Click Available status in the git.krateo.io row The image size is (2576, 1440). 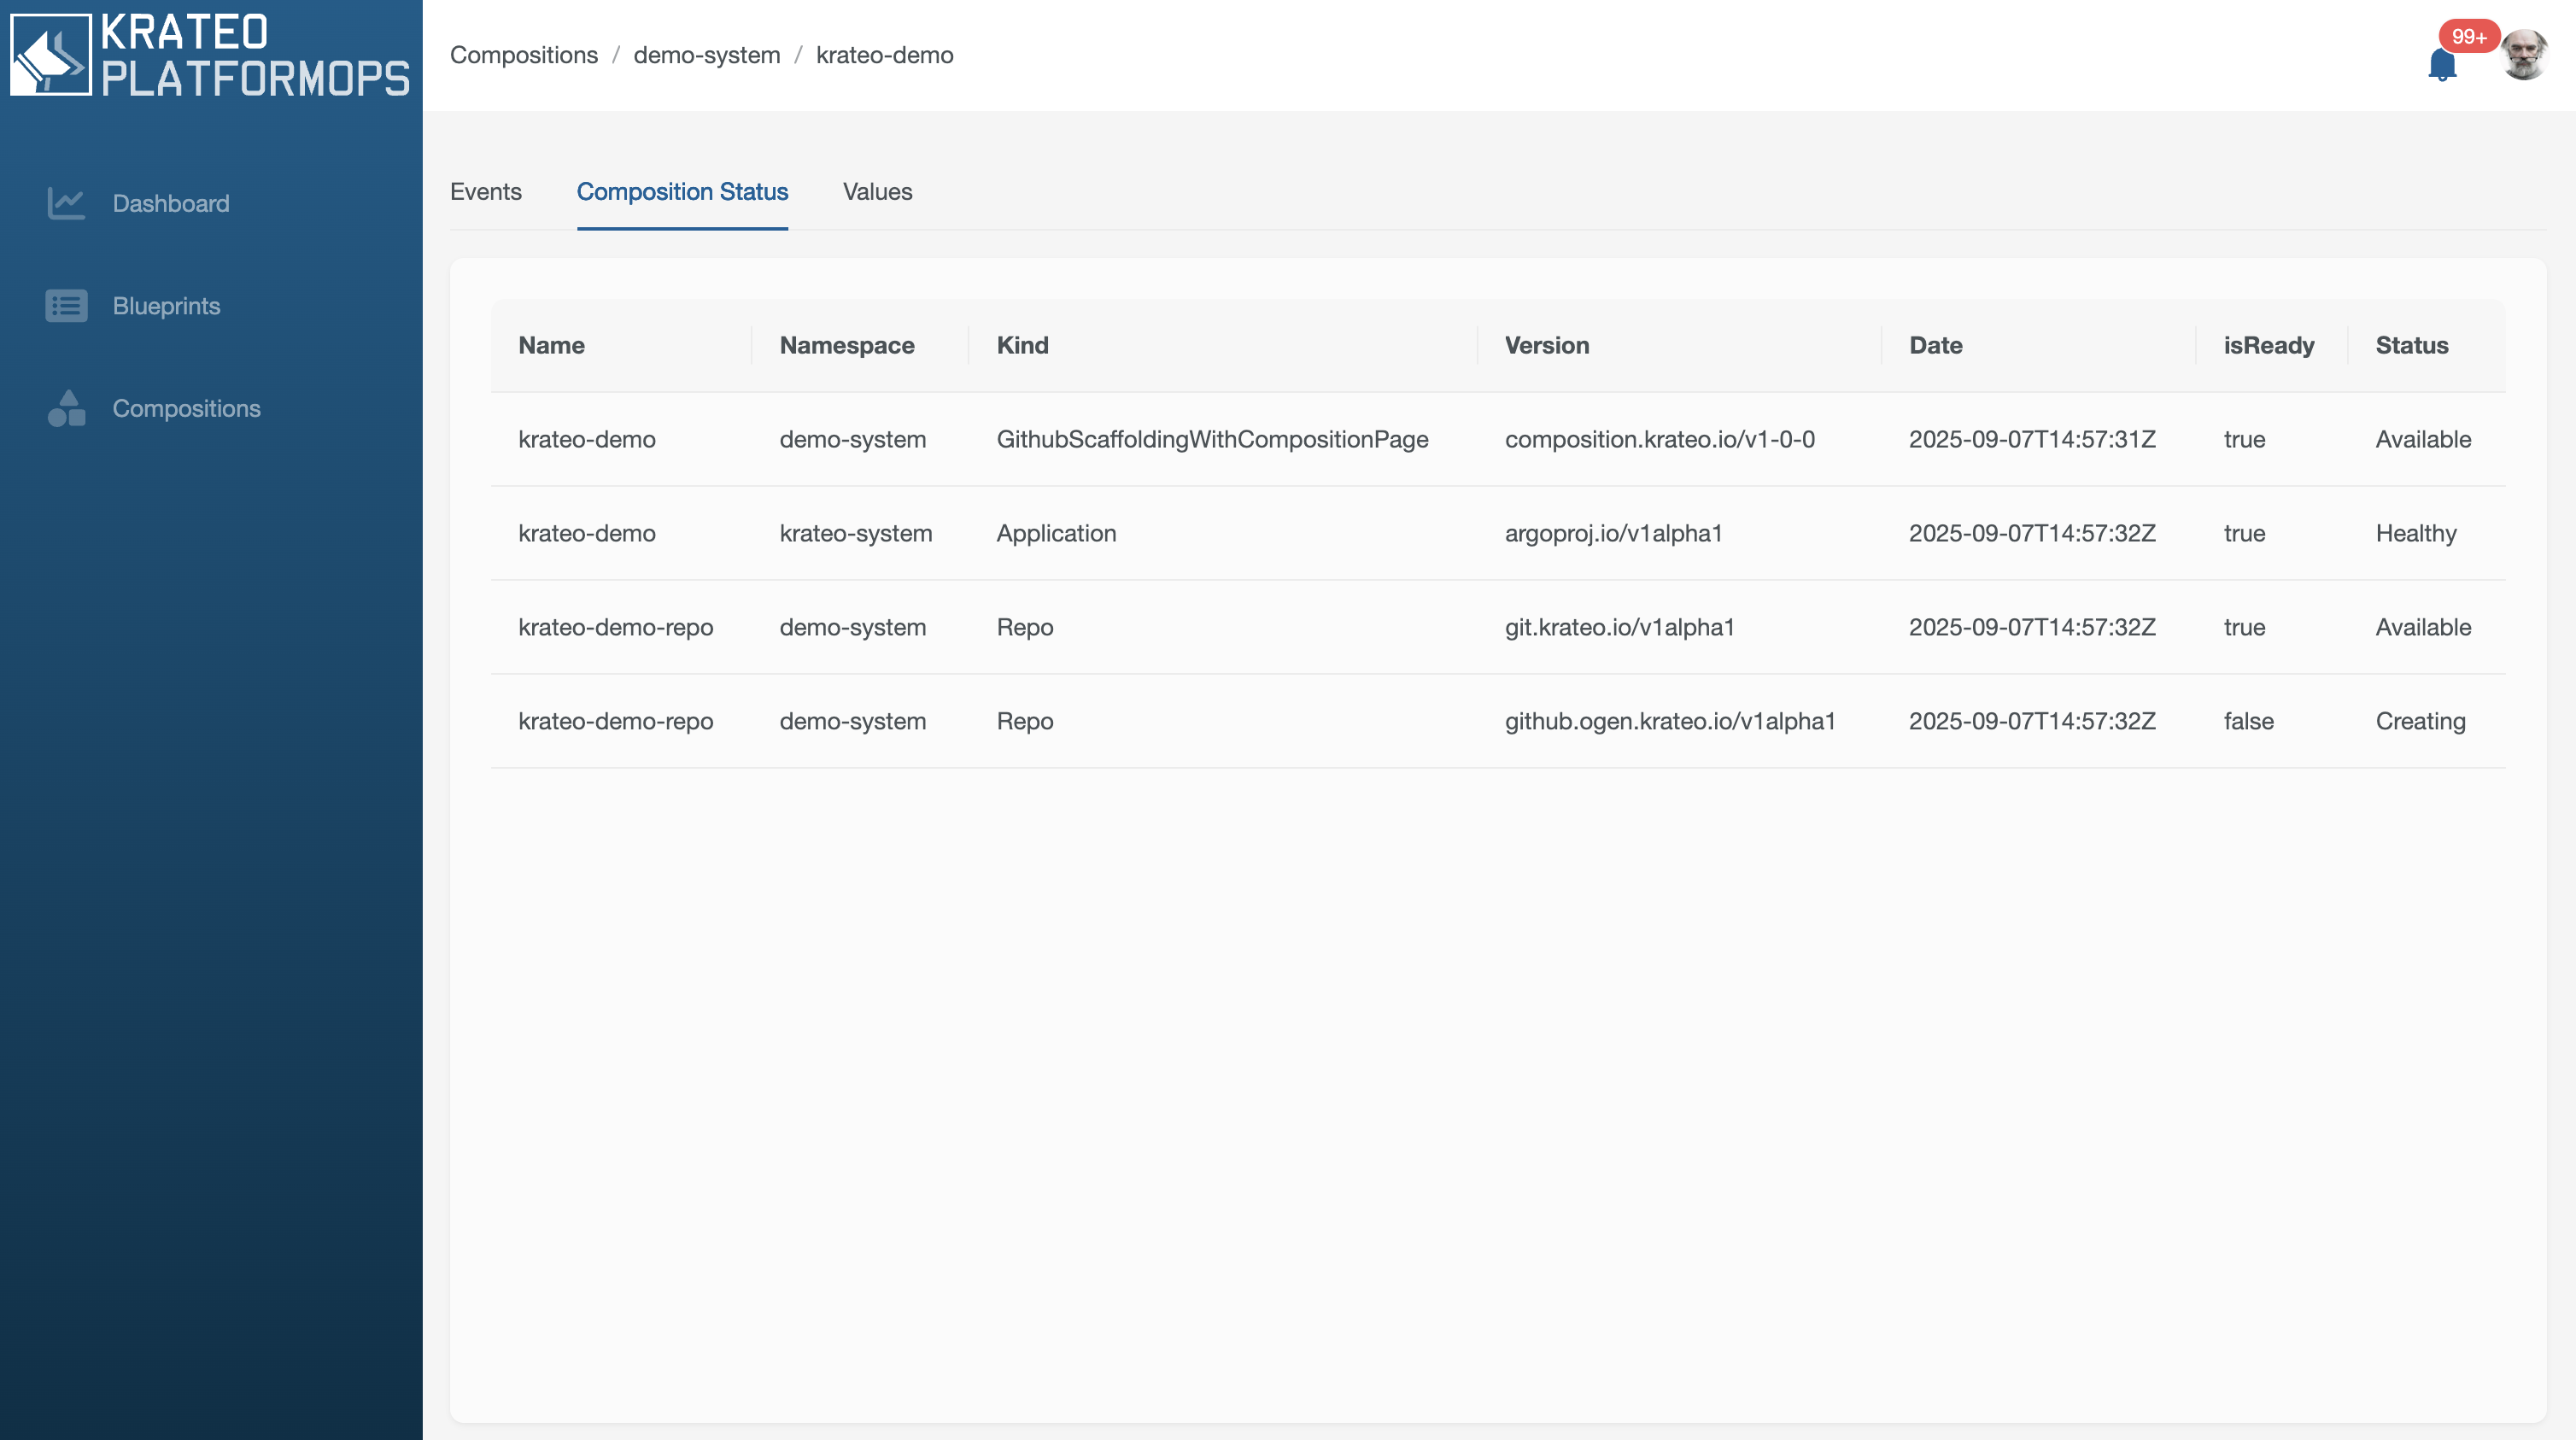pyautogui.click(x=2423, y=627)
